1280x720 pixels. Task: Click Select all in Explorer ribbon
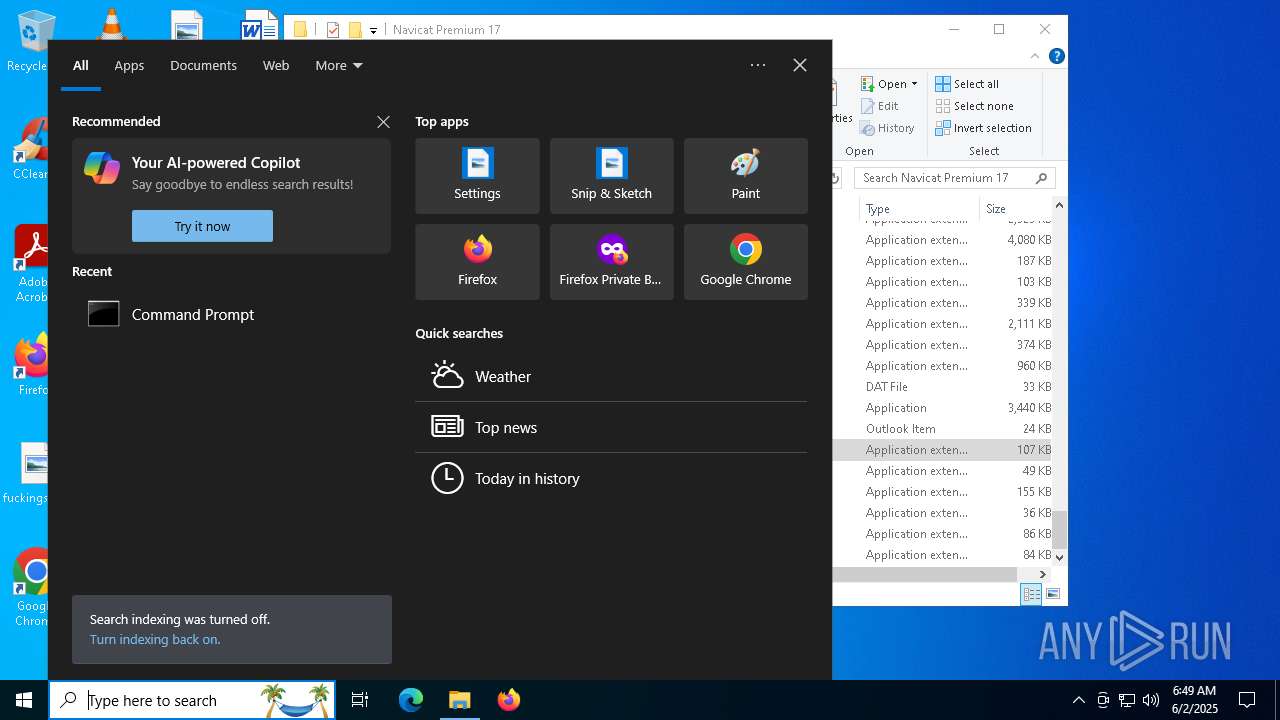(967, 84)
